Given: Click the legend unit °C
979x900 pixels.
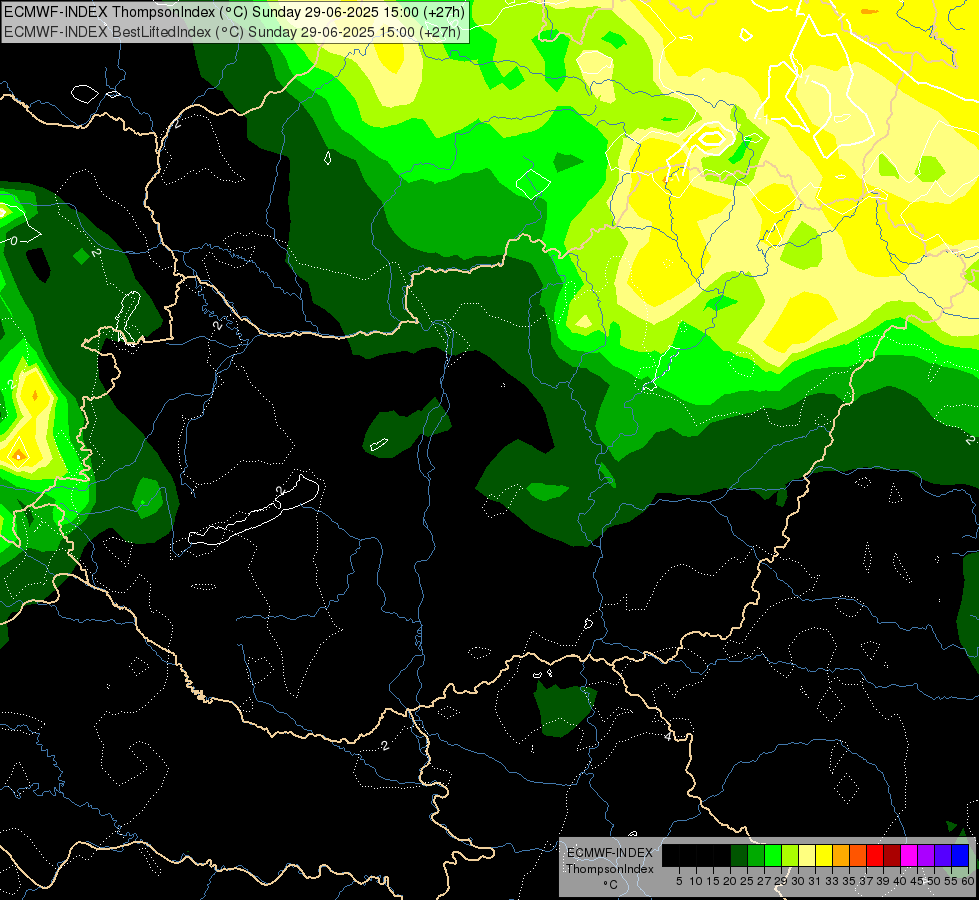Looking at the screenshot, I should pyautogui.click(x=611, y=885).
